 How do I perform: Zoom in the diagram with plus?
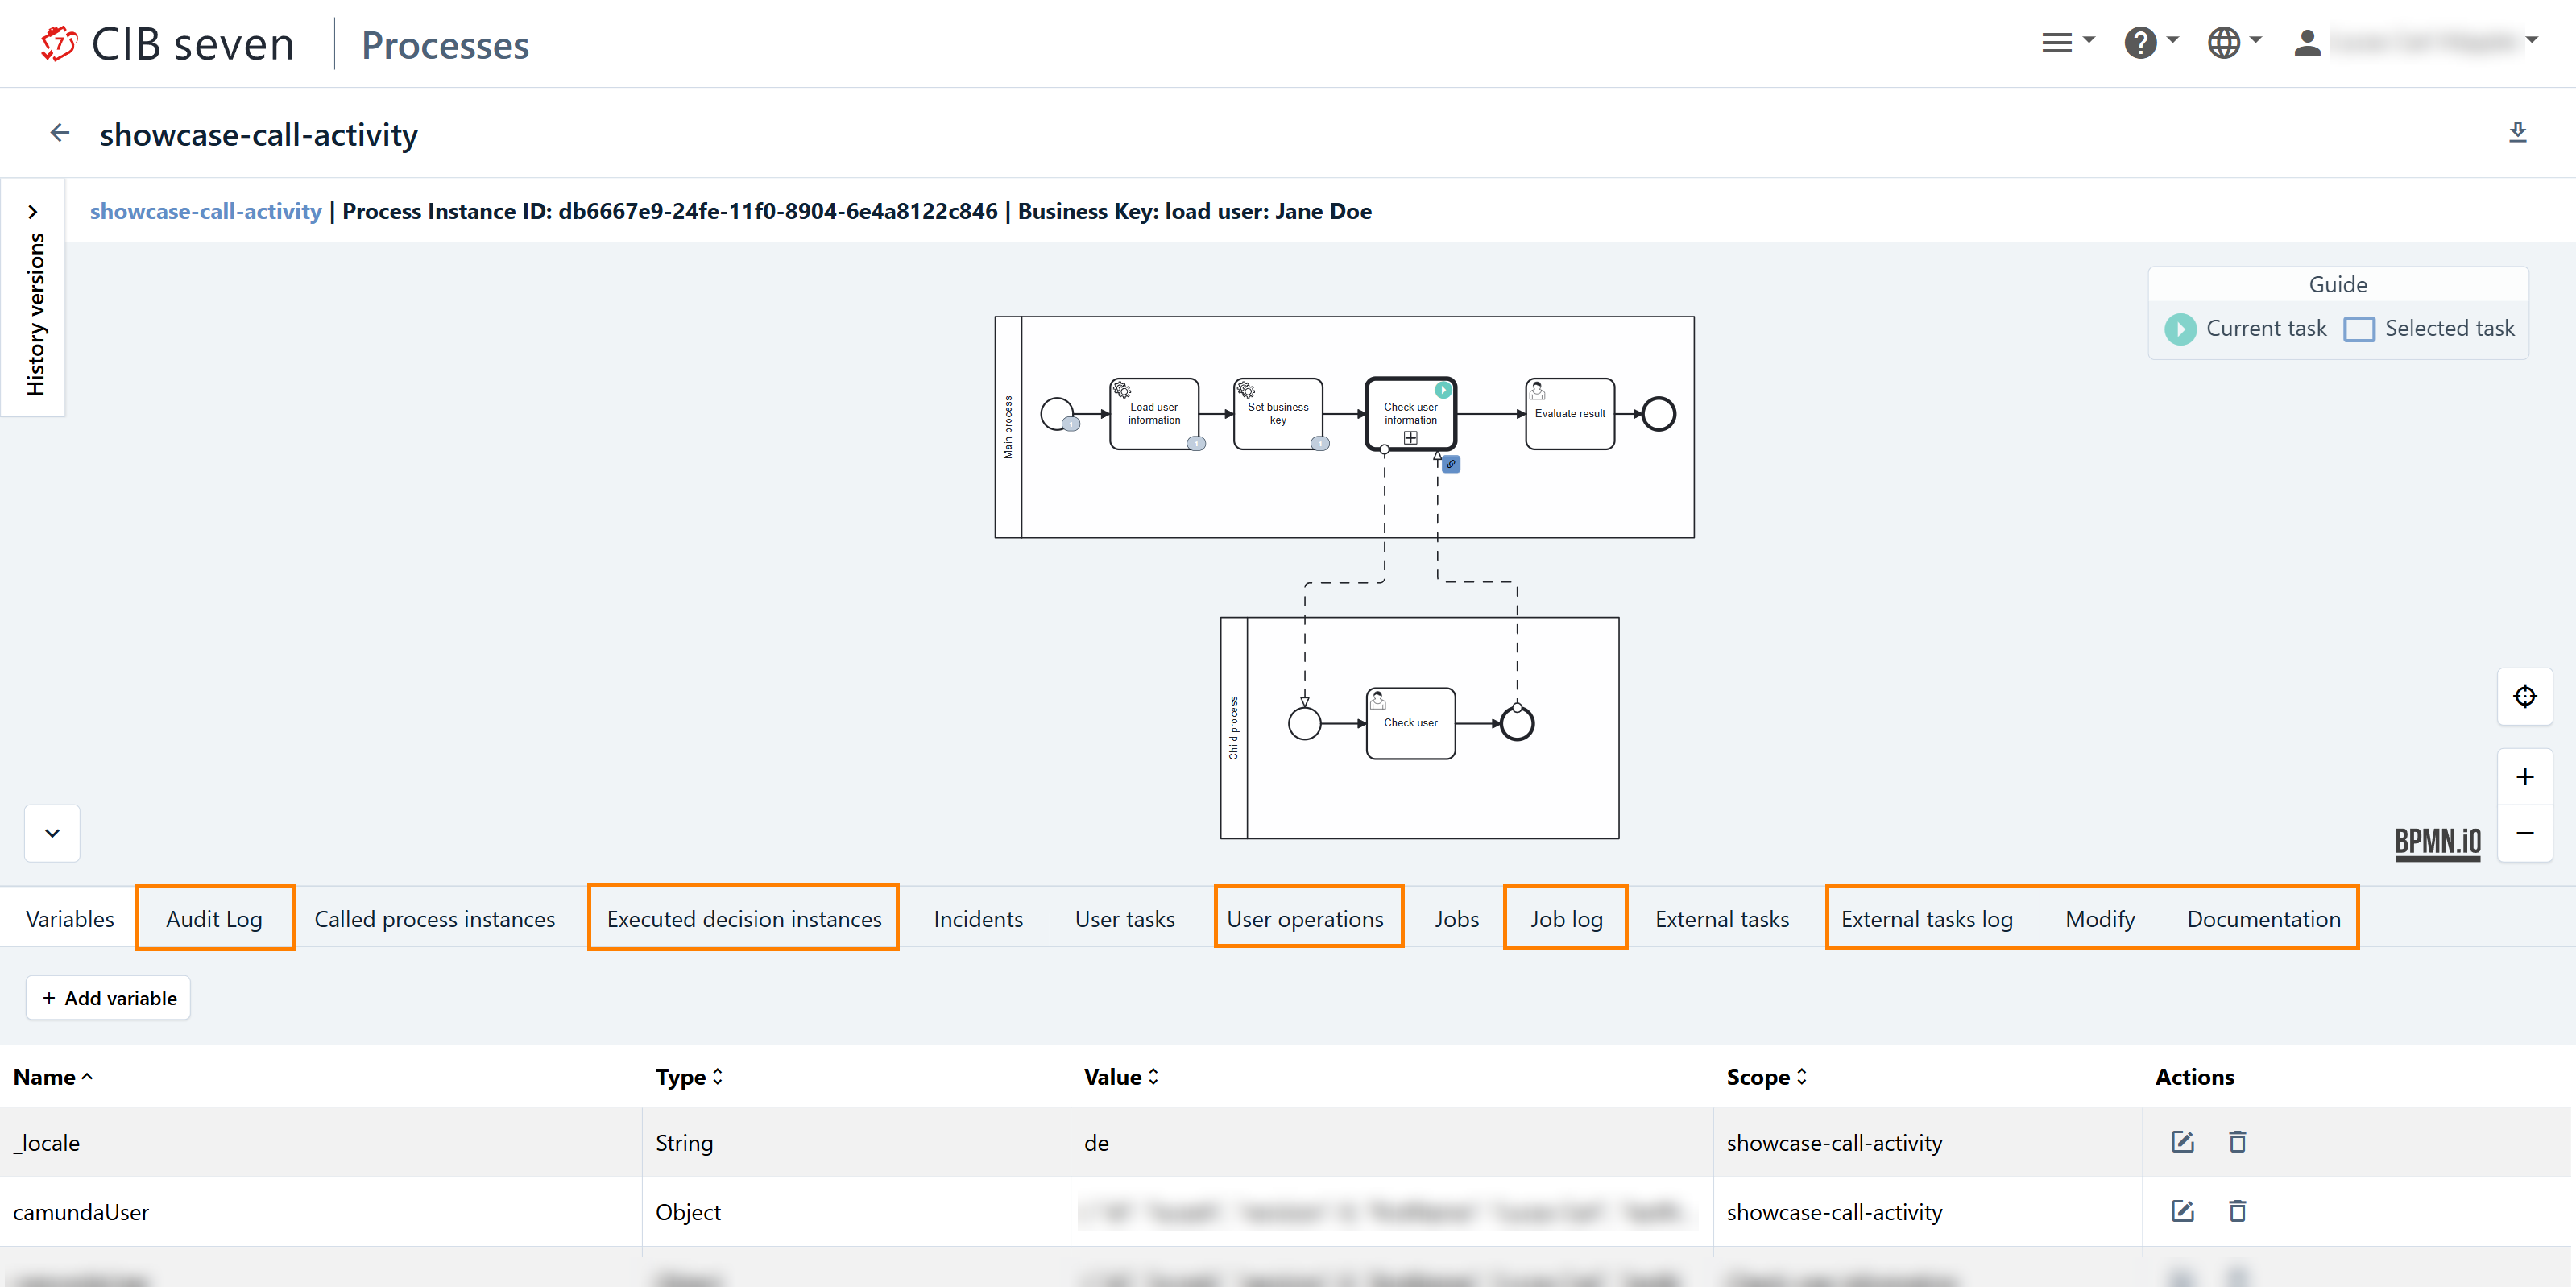coord(2524,777)
